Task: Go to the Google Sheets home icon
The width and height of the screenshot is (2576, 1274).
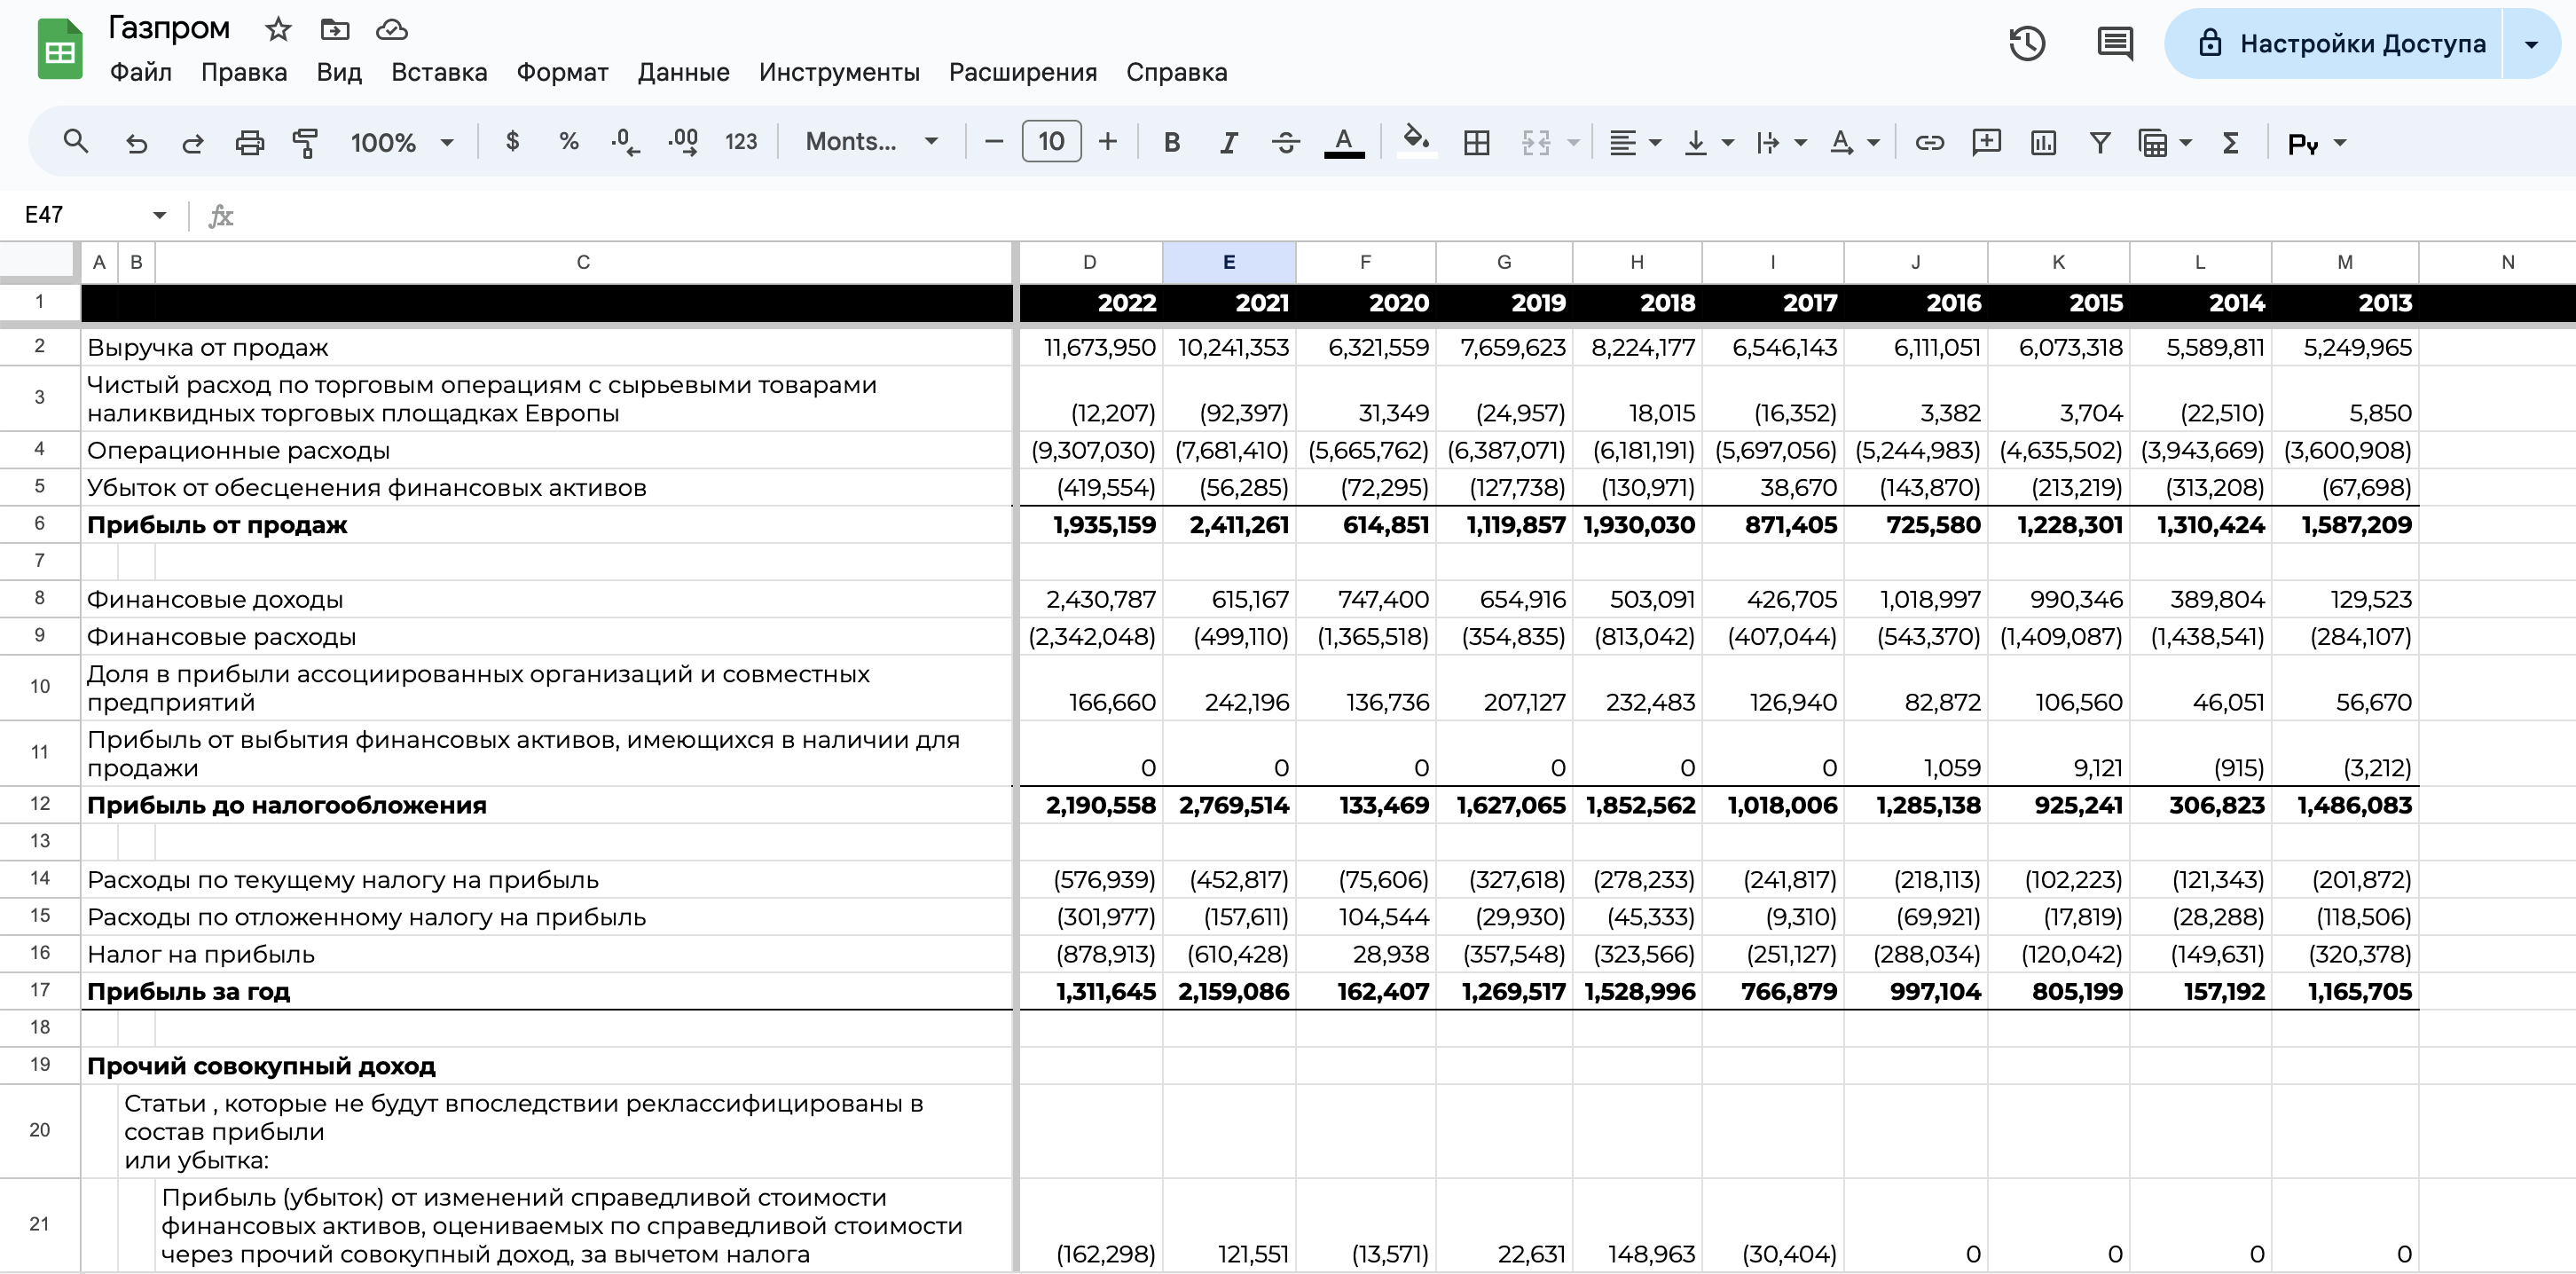Action: (60, 48)
